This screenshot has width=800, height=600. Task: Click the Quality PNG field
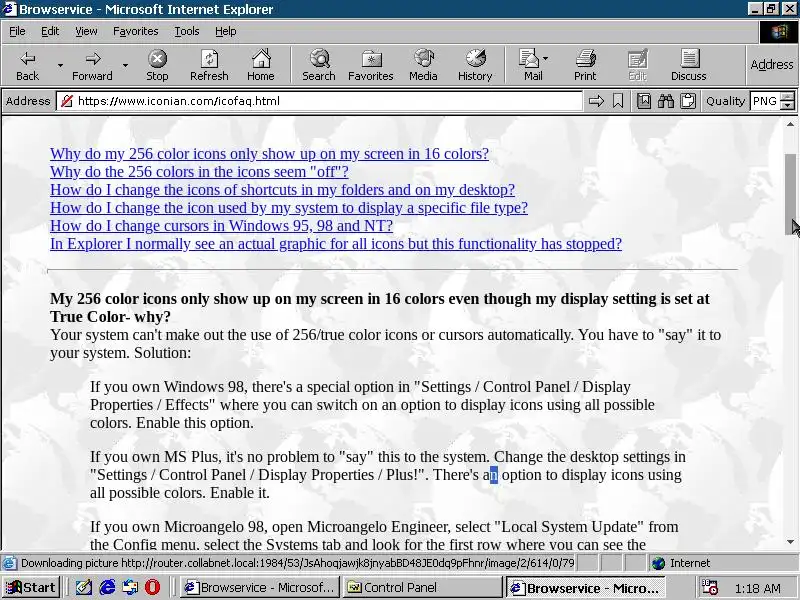(x=766, y=101)
